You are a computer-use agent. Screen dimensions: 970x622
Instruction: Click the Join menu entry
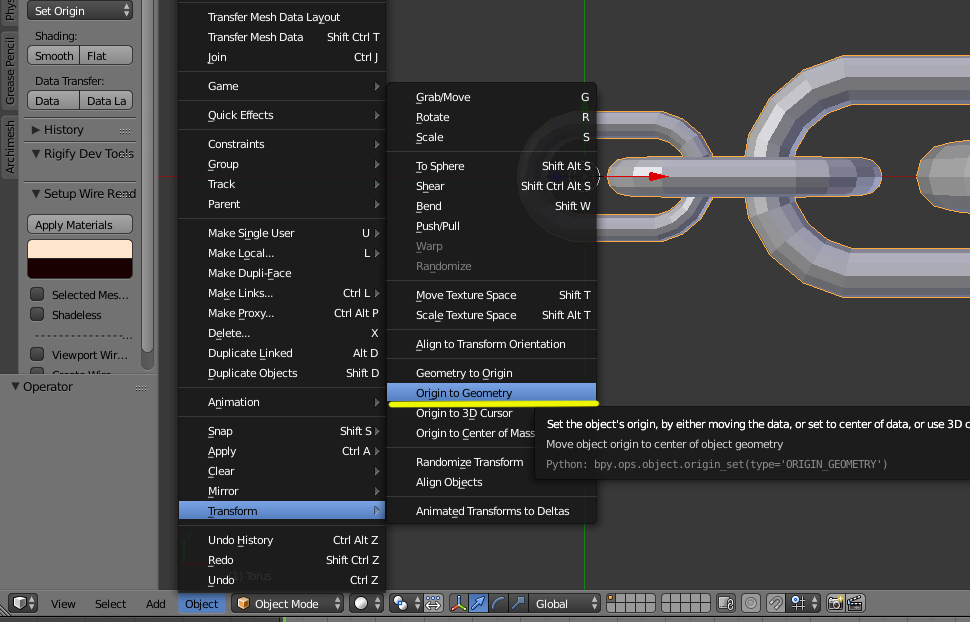(281, 57)
